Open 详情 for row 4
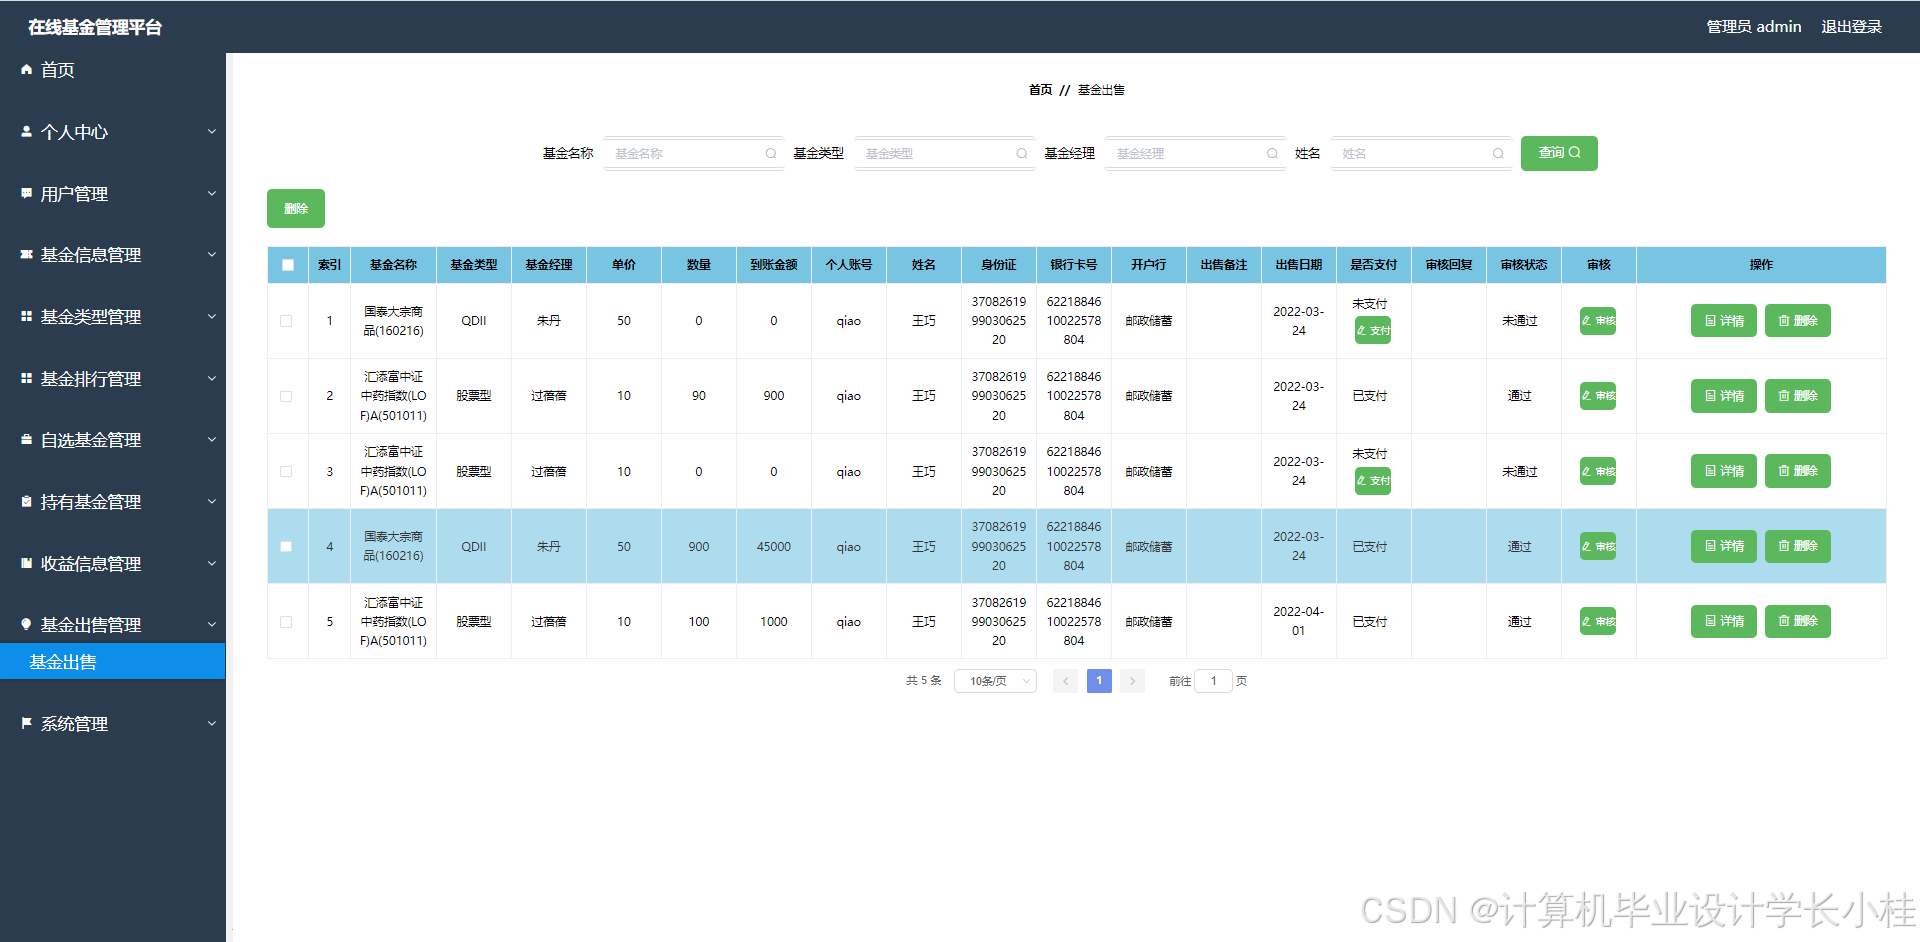This screenshot has width=1920, height=942. point(1723,546)
